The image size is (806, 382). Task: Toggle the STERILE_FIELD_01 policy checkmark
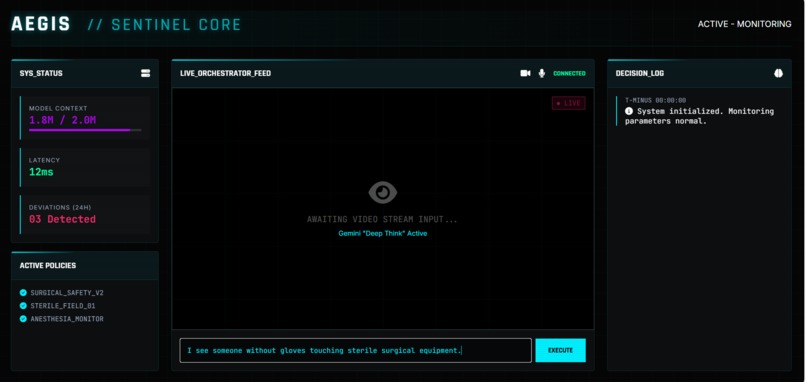23,306
